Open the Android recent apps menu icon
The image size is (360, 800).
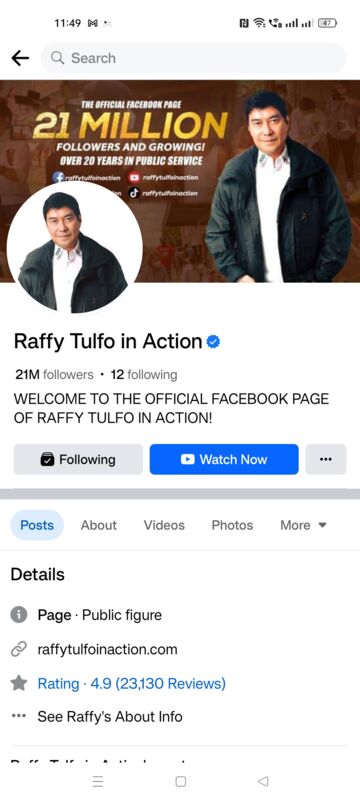[x=98, y=781]
